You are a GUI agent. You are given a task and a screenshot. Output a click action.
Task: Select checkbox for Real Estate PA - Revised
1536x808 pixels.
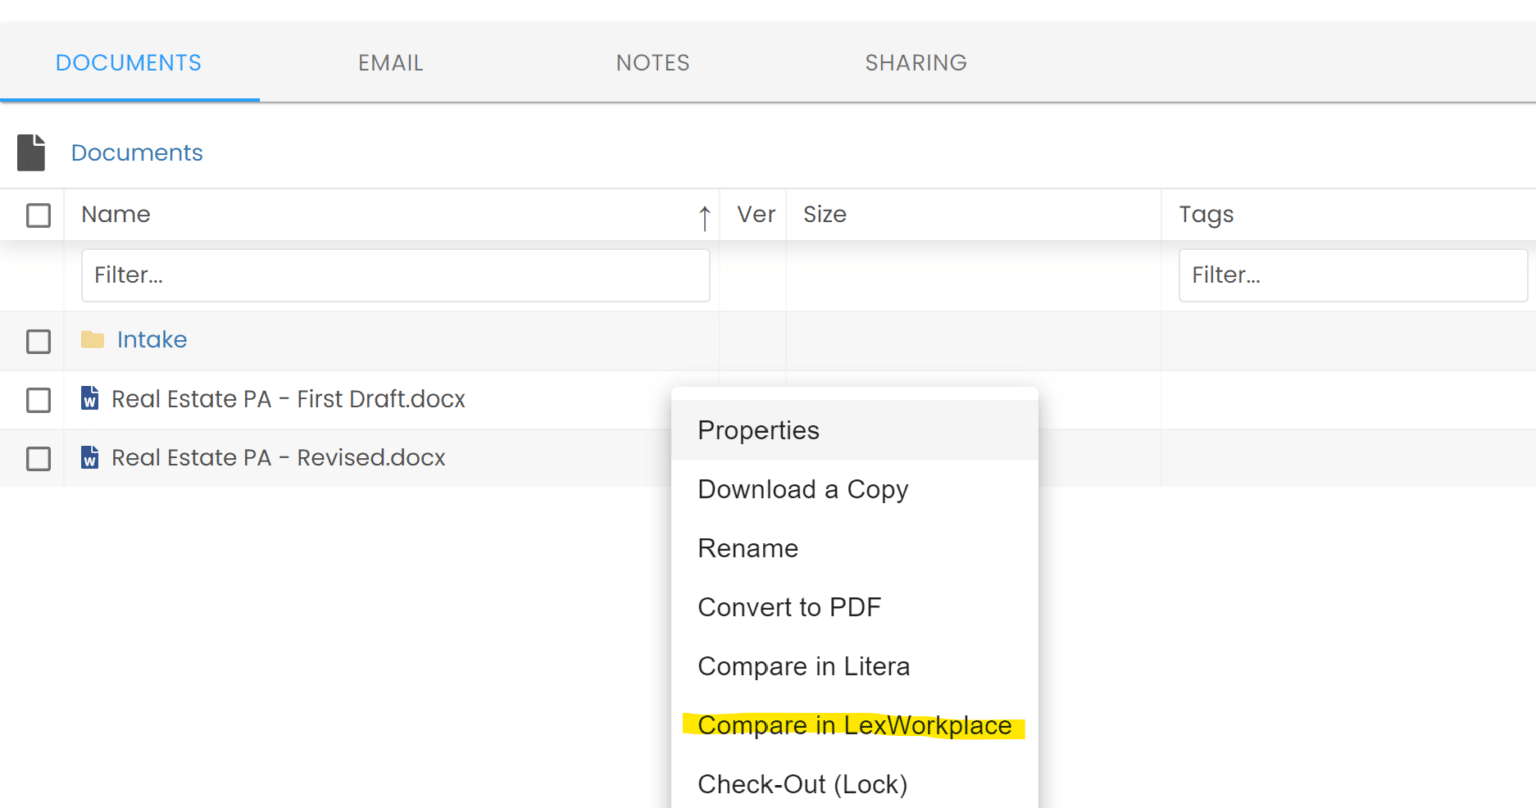[38, 458]
